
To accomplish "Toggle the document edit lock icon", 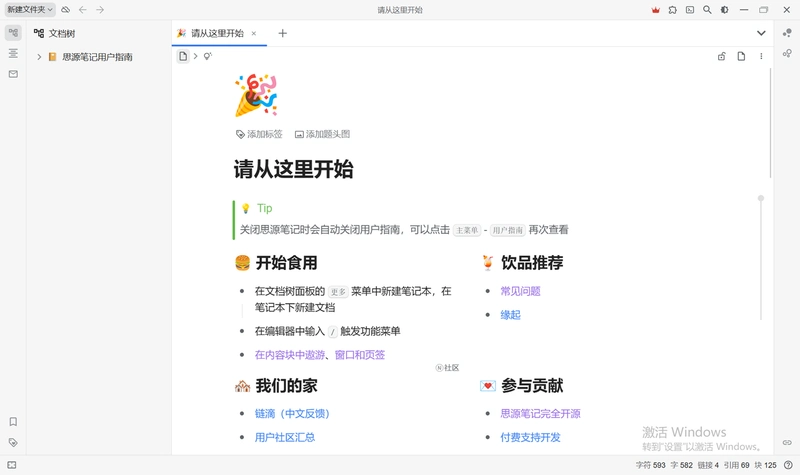I will (721, 56).
